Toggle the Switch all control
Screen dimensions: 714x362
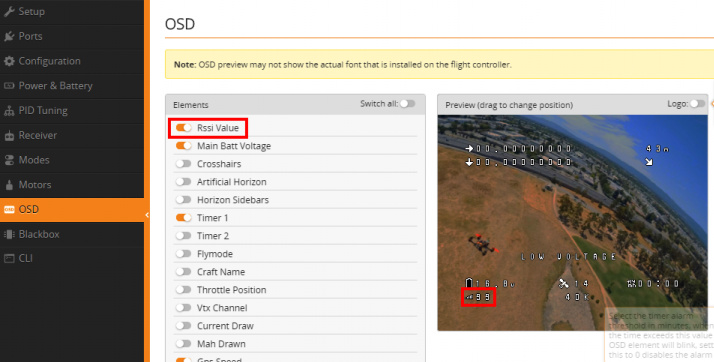[407, 104]
